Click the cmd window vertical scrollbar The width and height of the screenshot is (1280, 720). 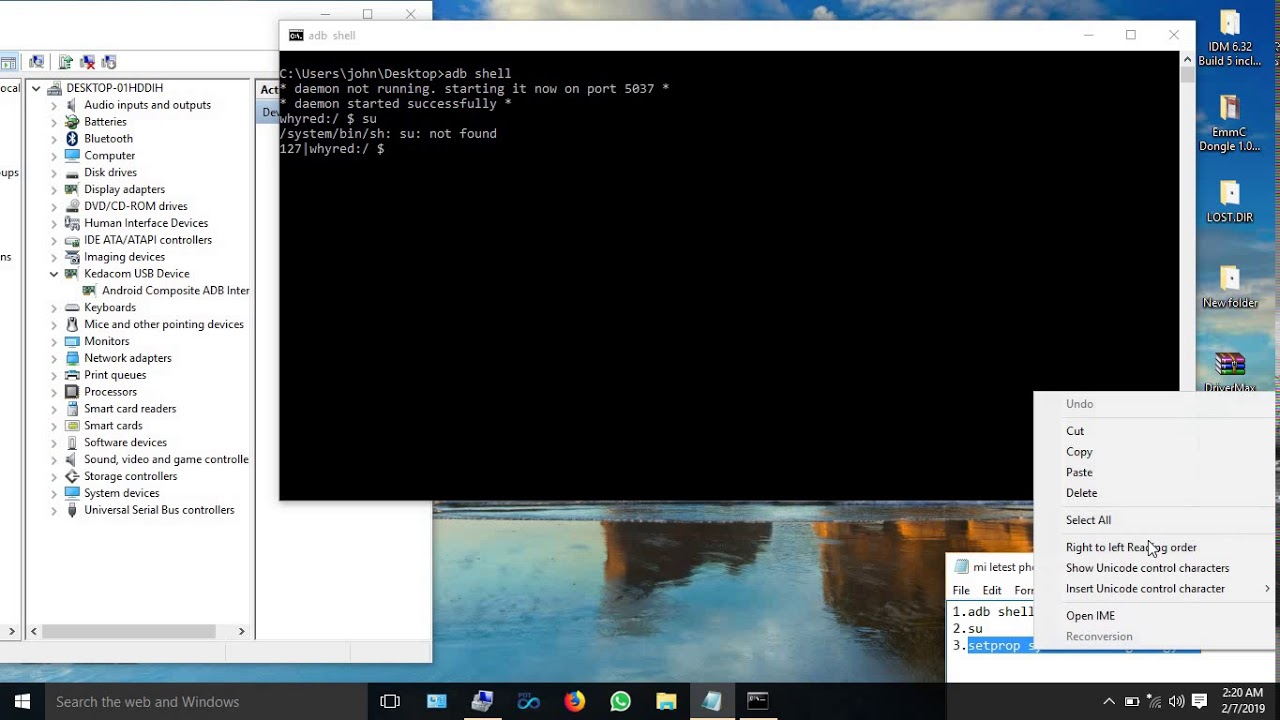tap(1188, 275)
